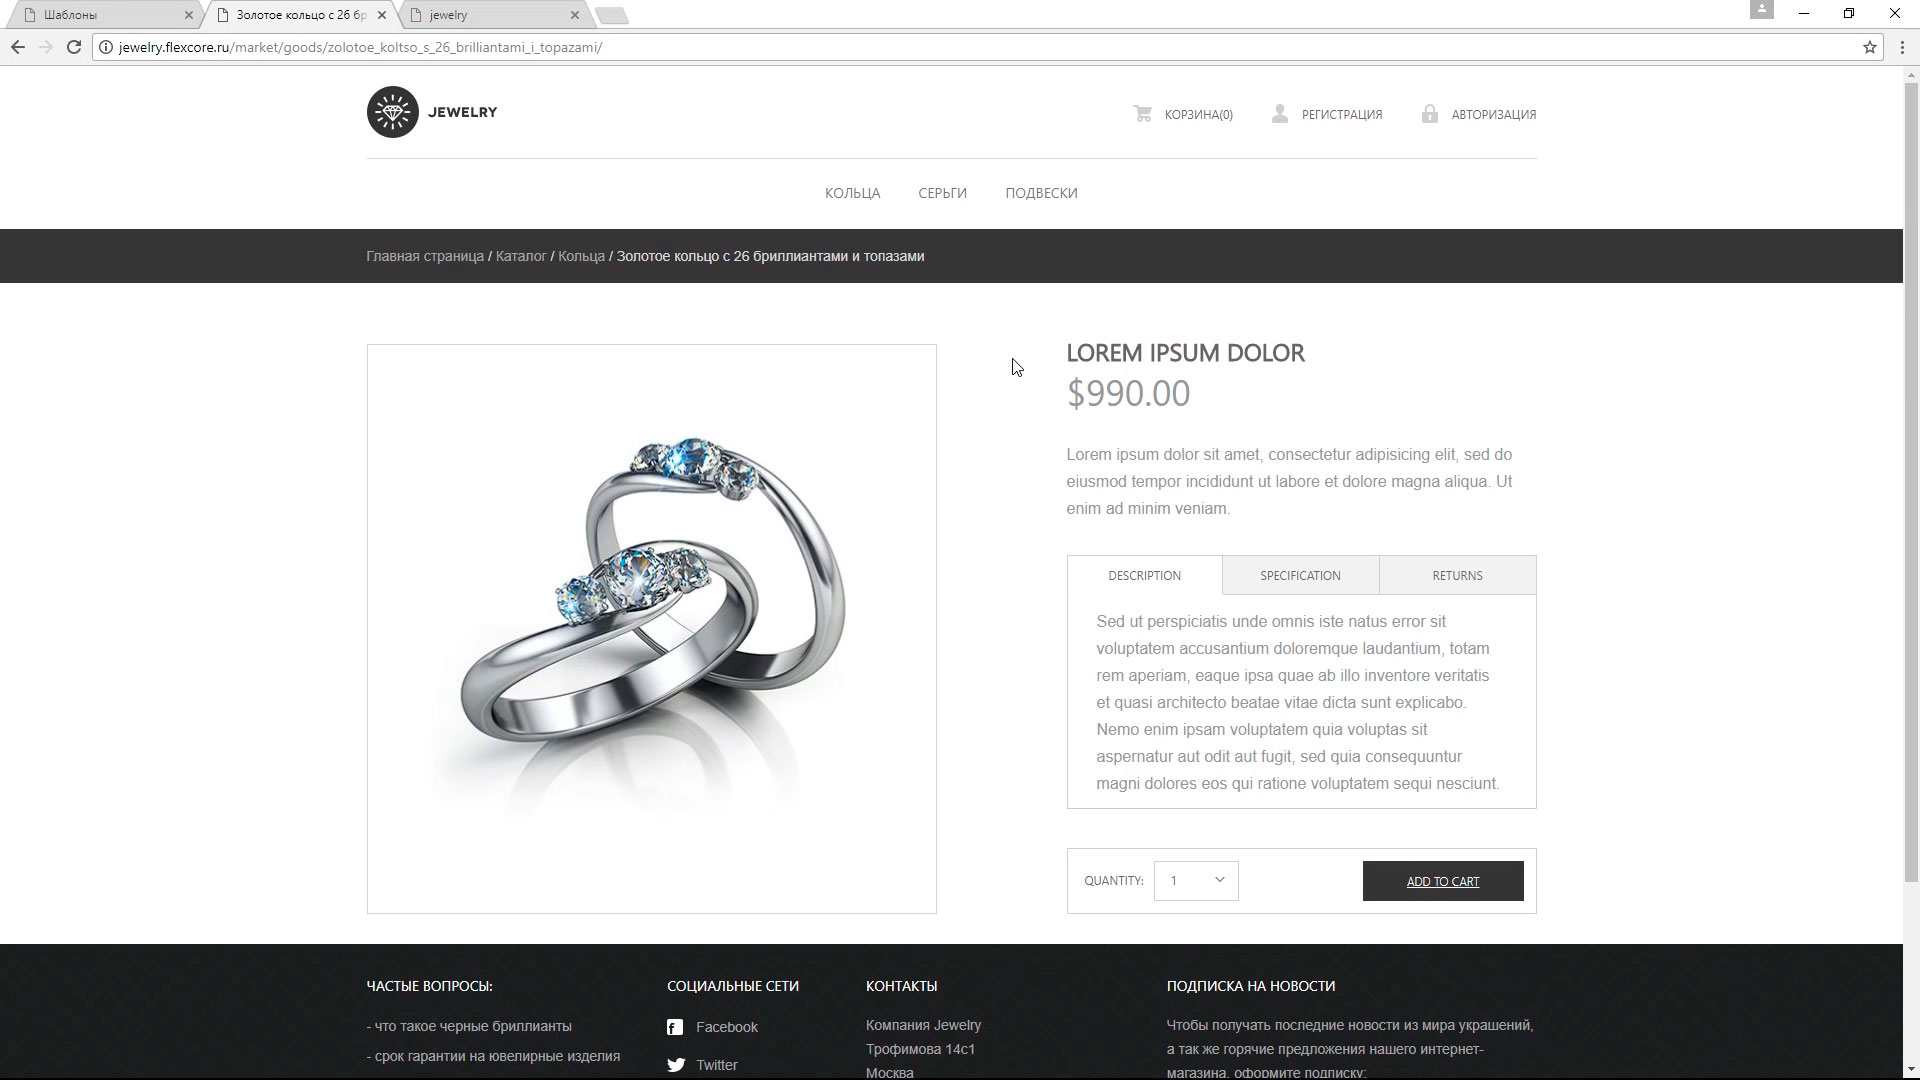Click the registration user icon

click(x=1280, y=114)
